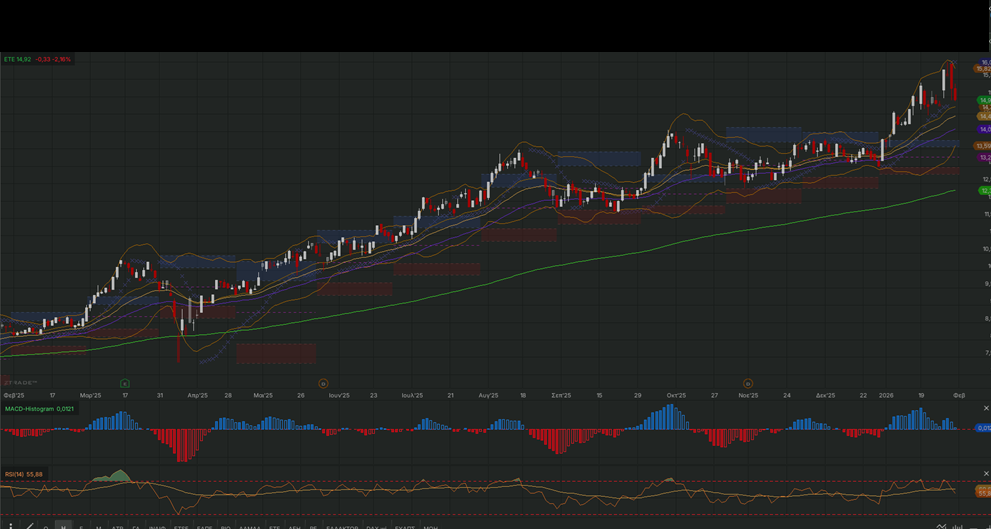This screenshot has height=529, width=991.
Task: Close the MACD-Histogram indicator panel
Action: [987, 408]
